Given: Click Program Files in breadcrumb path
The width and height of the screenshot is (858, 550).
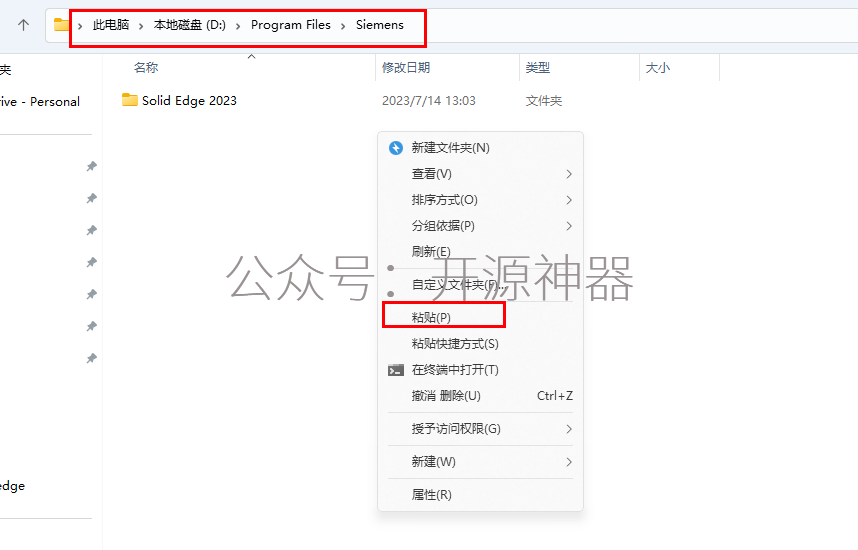Looking at the screenshot, I should [x=290, y=25].
